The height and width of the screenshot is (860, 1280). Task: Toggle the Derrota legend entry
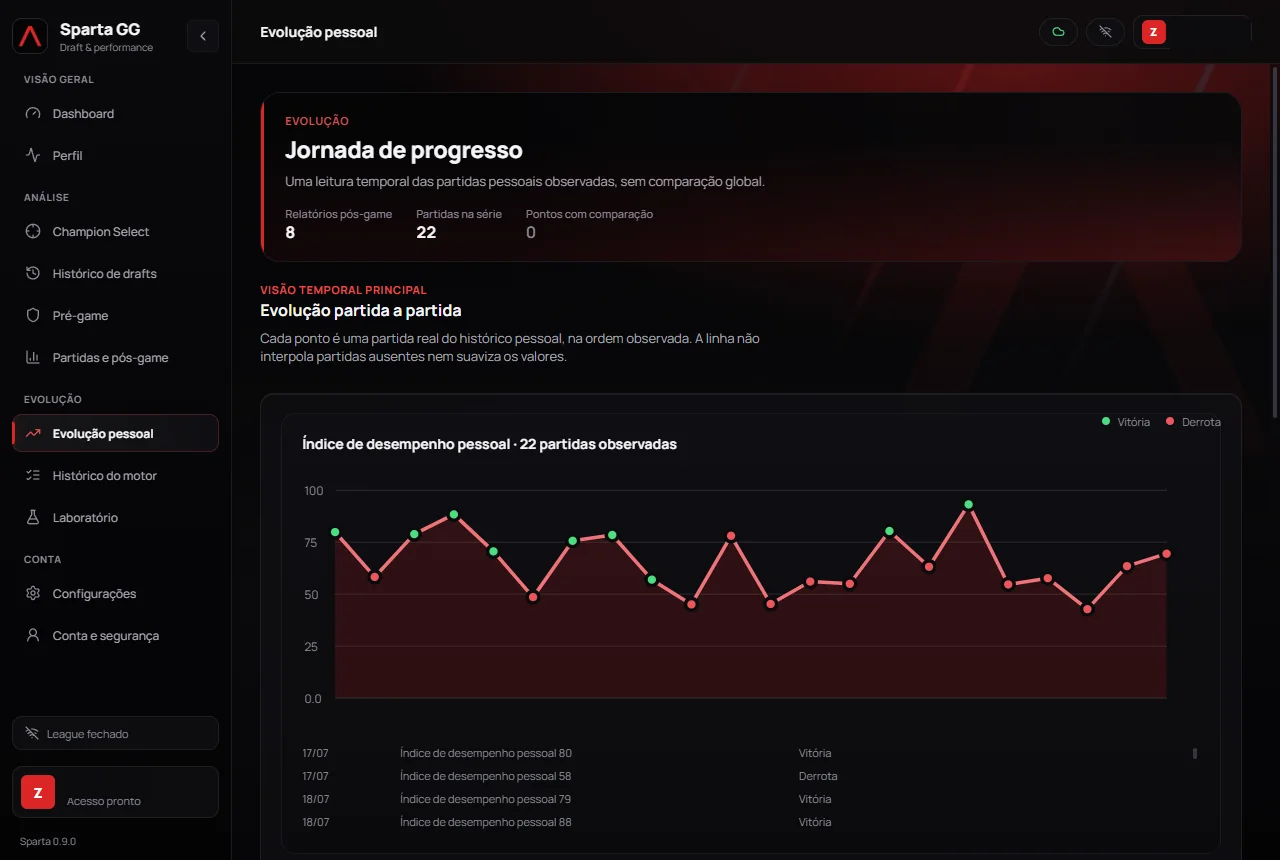pyautogui.click(x=1193, y=422)
